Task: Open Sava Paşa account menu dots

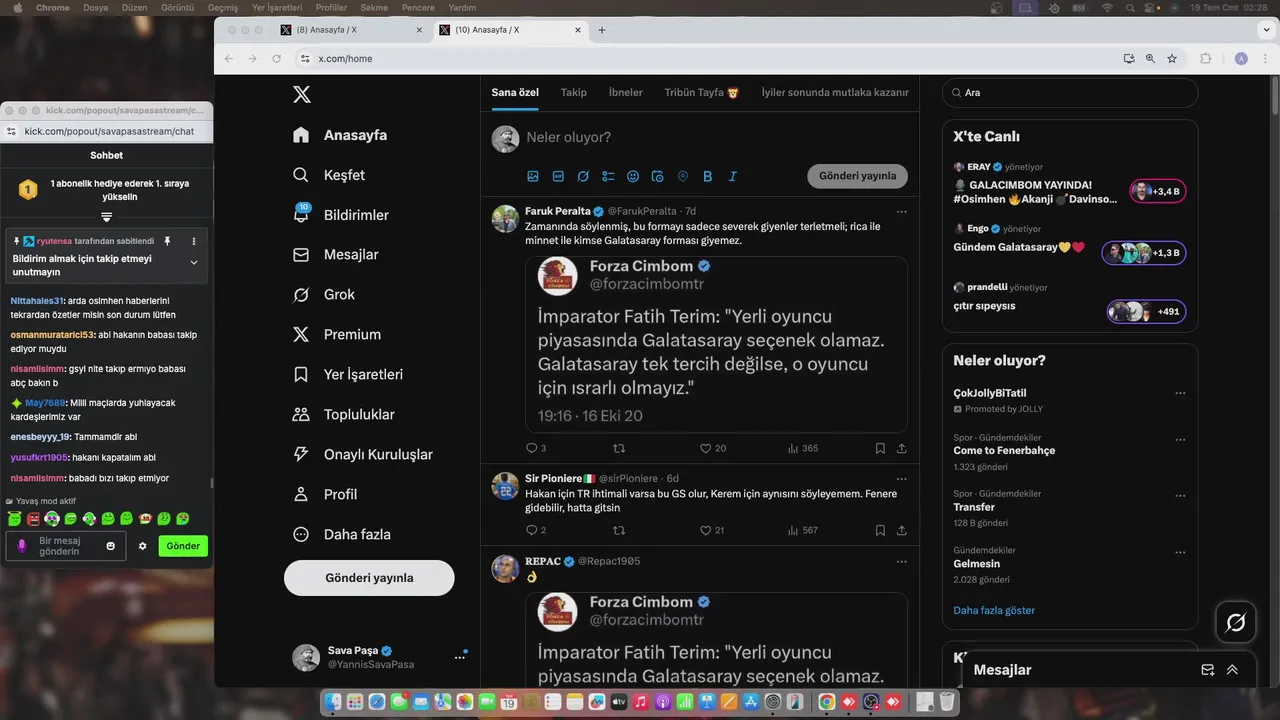Action: point(460,657)
